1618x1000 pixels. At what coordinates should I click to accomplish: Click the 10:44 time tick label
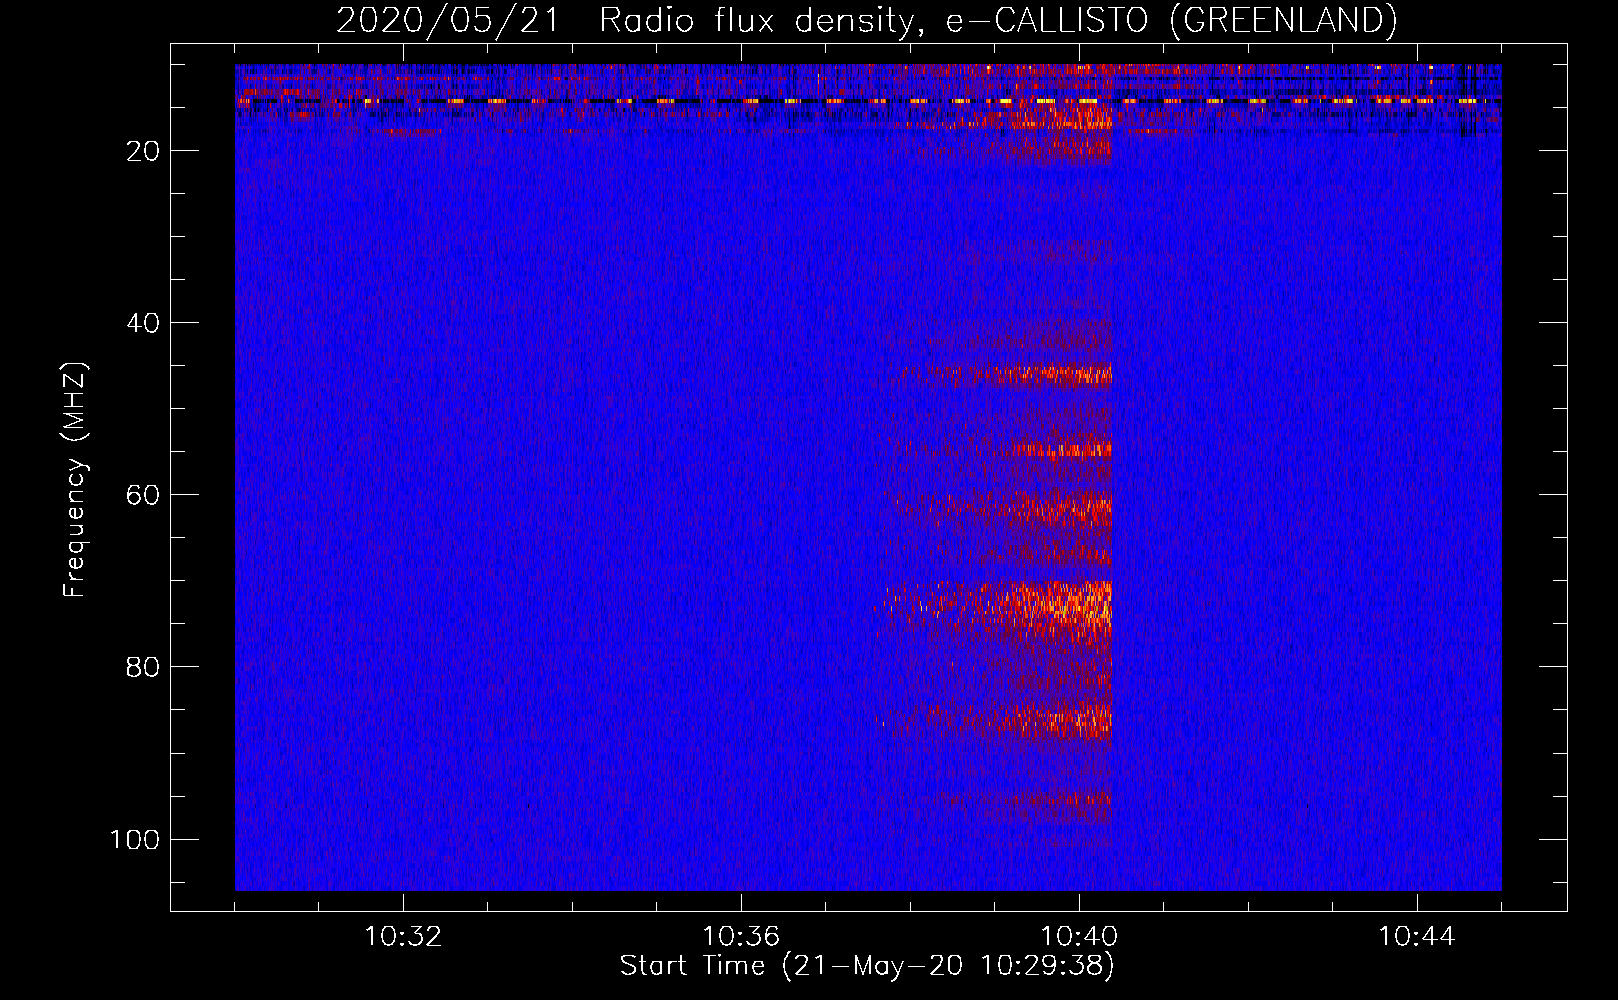[x=1417, y=937]
